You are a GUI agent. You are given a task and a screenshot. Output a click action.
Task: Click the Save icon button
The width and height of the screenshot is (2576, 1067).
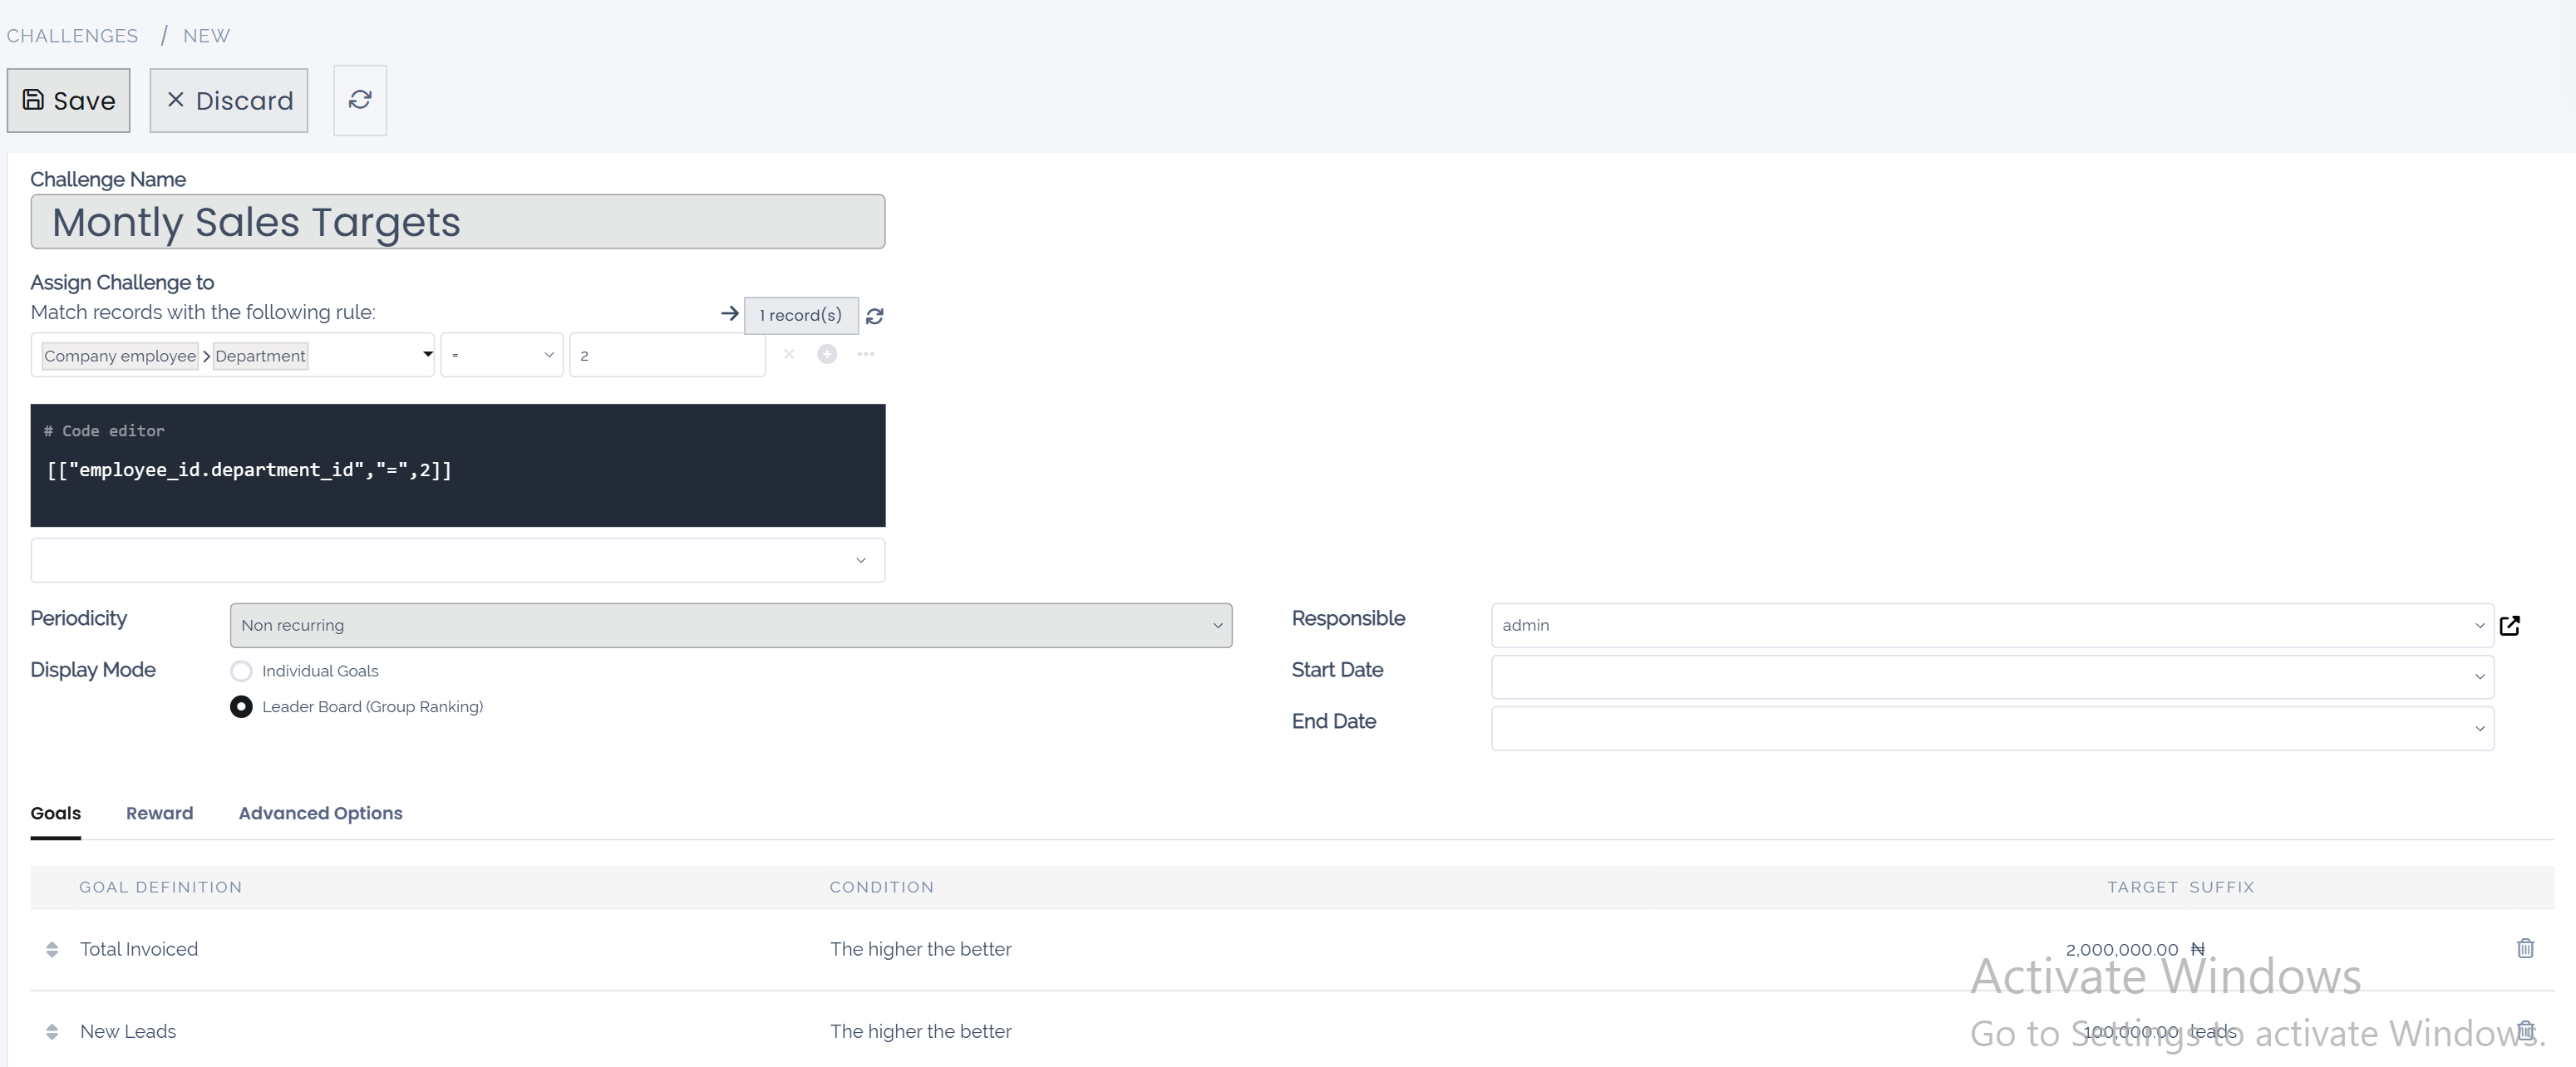coord(68,100)
